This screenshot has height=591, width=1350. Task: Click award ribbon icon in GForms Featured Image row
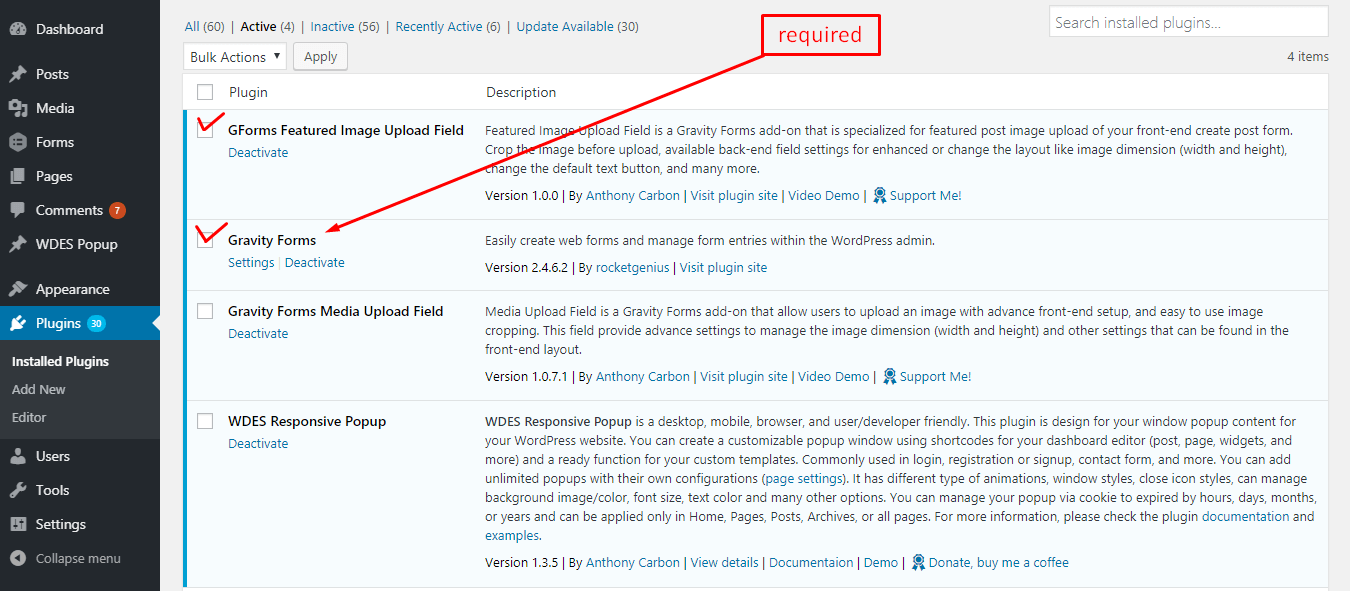click(879, 196)
